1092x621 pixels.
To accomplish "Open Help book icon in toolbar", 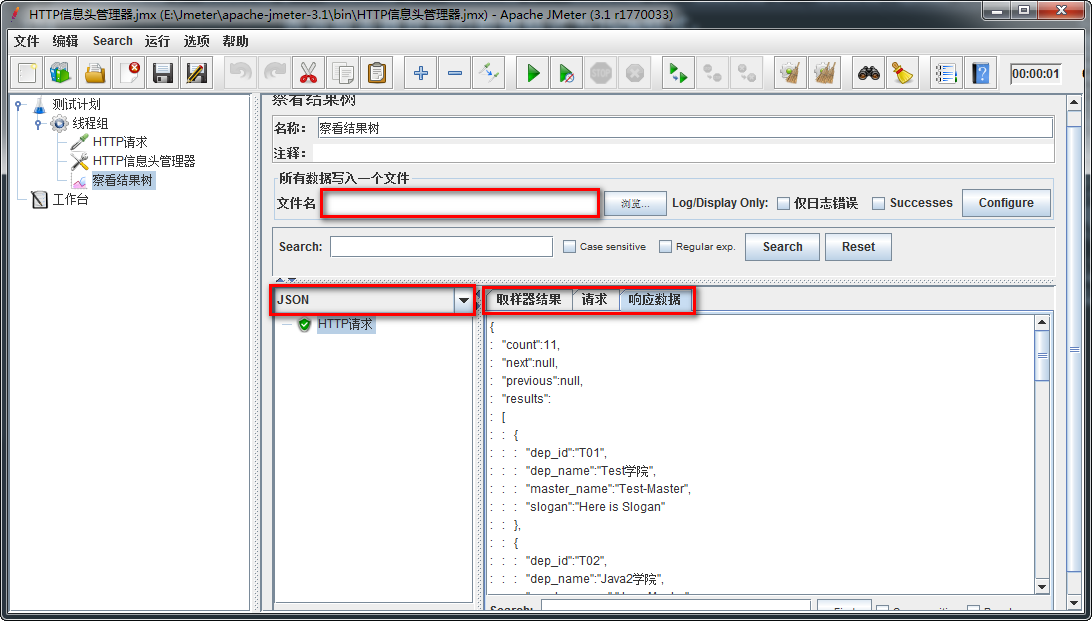I will tap(981, 72).
